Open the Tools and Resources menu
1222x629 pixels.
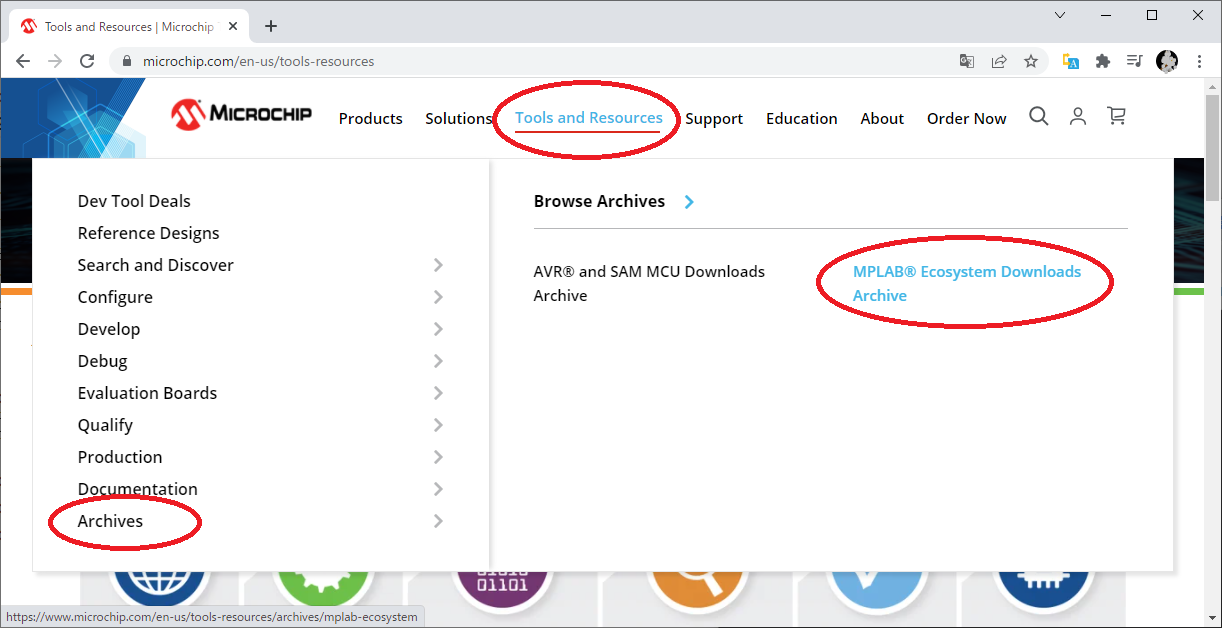(x=588, y=118)
